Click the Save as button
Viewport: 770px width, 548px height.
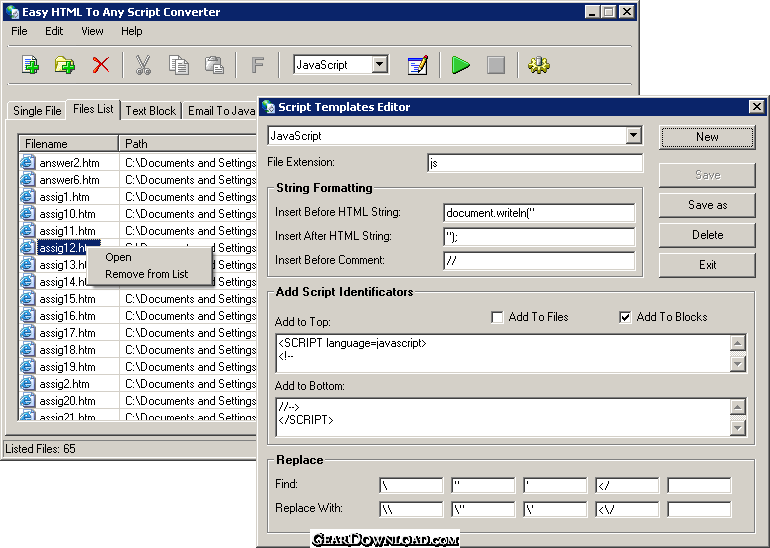click(x=707, y=205)
